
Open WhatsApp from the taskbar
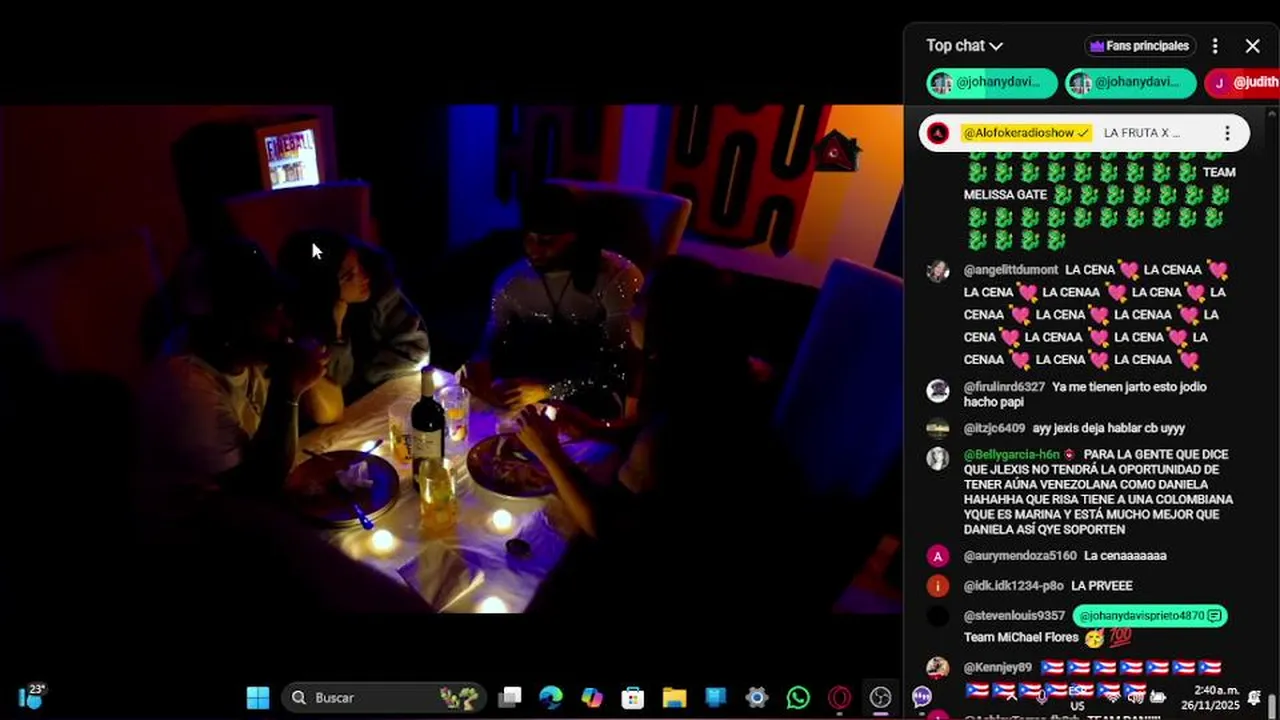pos(798,697)
